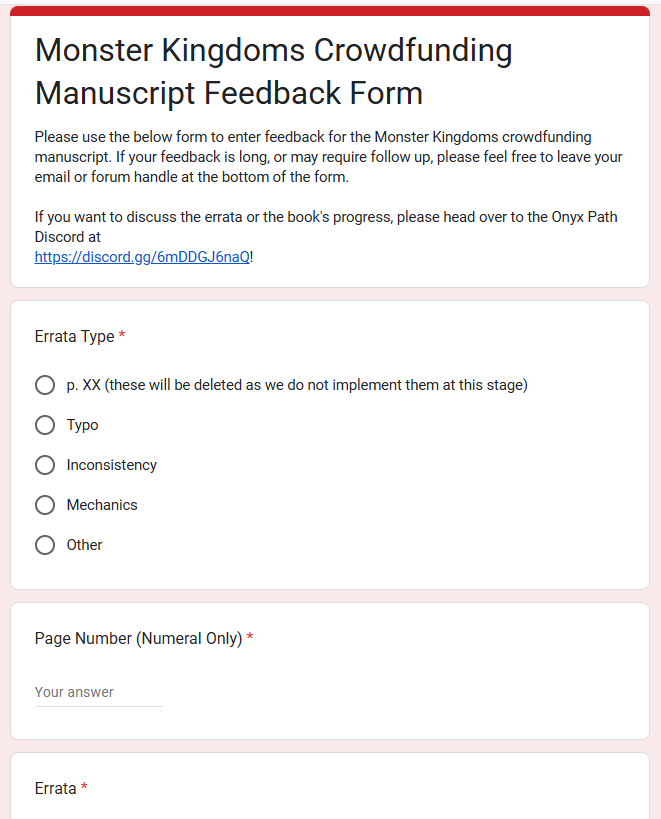Select Inconsistency as the errata type
661x819 pixels.
click(x=44, y=465)
